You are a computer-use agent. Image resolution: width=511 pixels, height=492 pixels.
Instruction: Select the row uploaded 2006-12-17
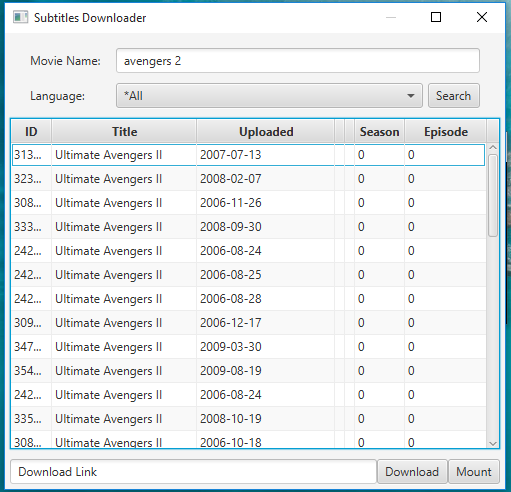(248, 323)
